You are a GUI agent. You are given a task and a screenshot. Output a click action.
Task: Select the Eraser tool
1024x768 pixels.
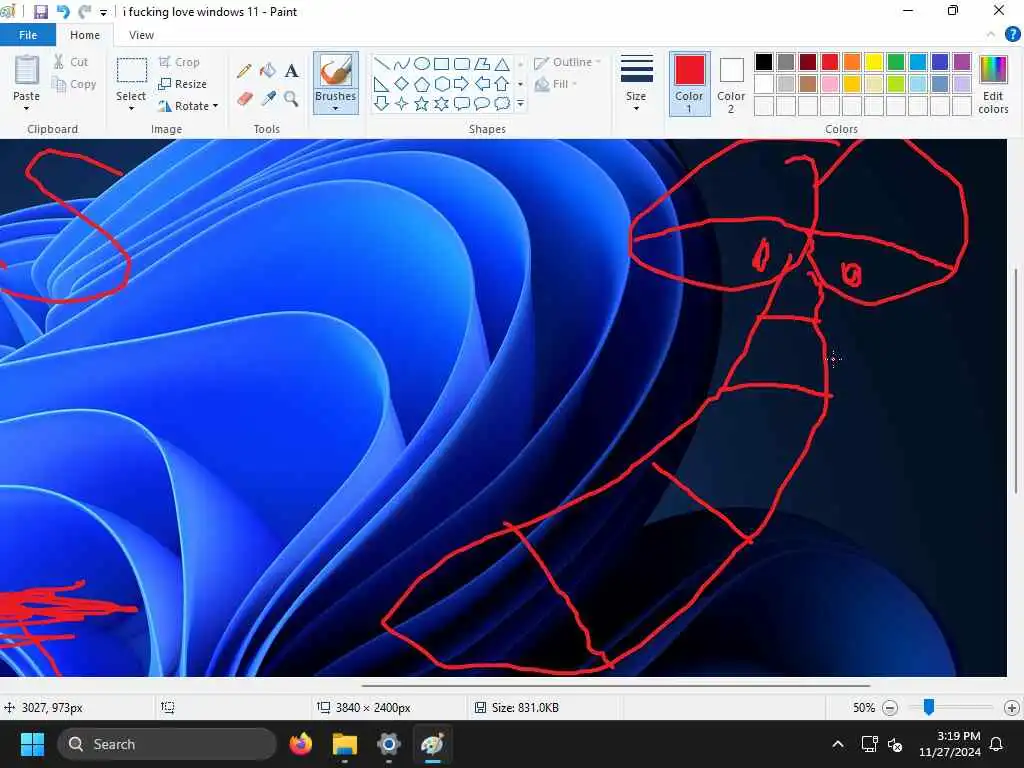click(x=245, y=99)
